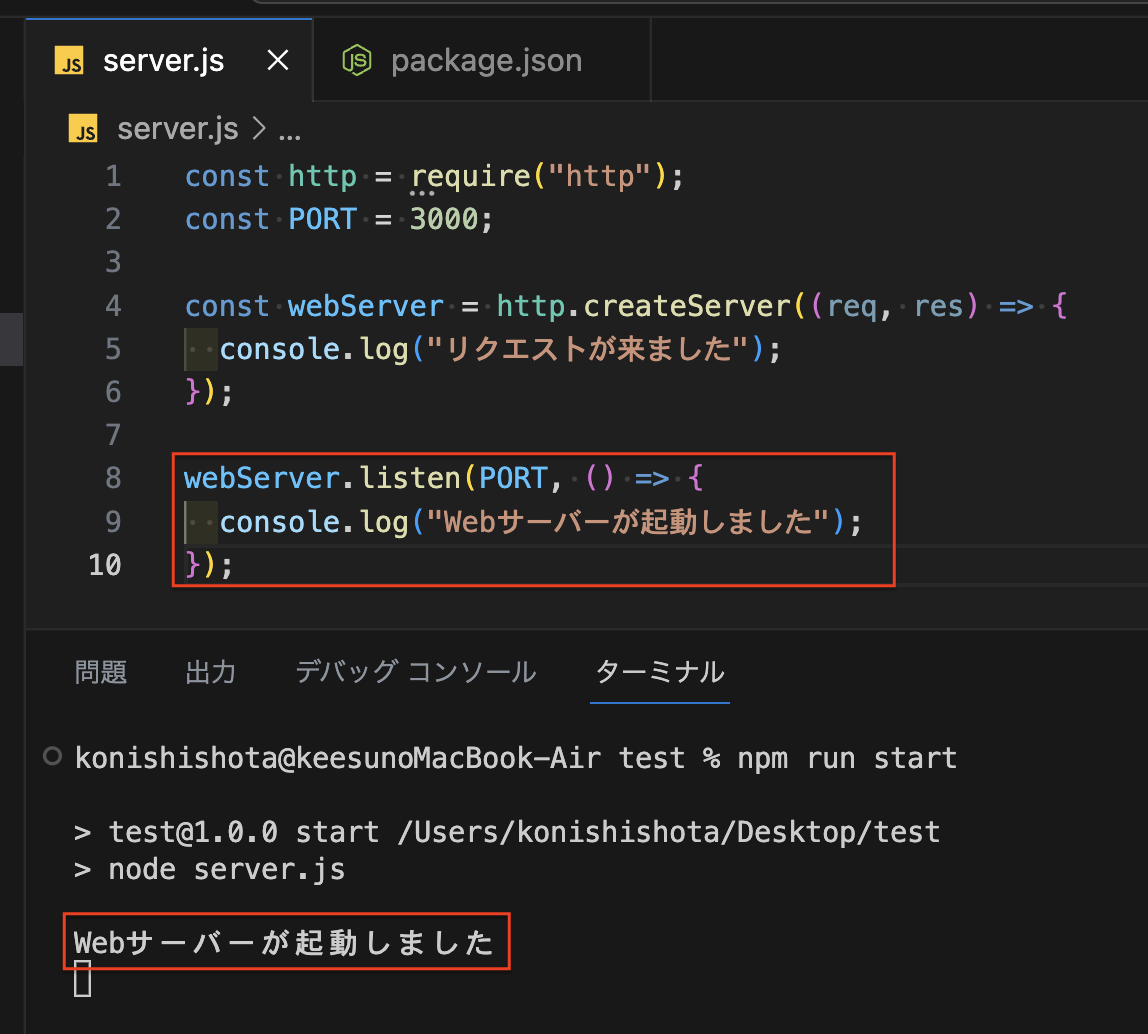Click the close icon on the server.js tab
The width and height of the screenshot is (1148, 1034).
277,60
